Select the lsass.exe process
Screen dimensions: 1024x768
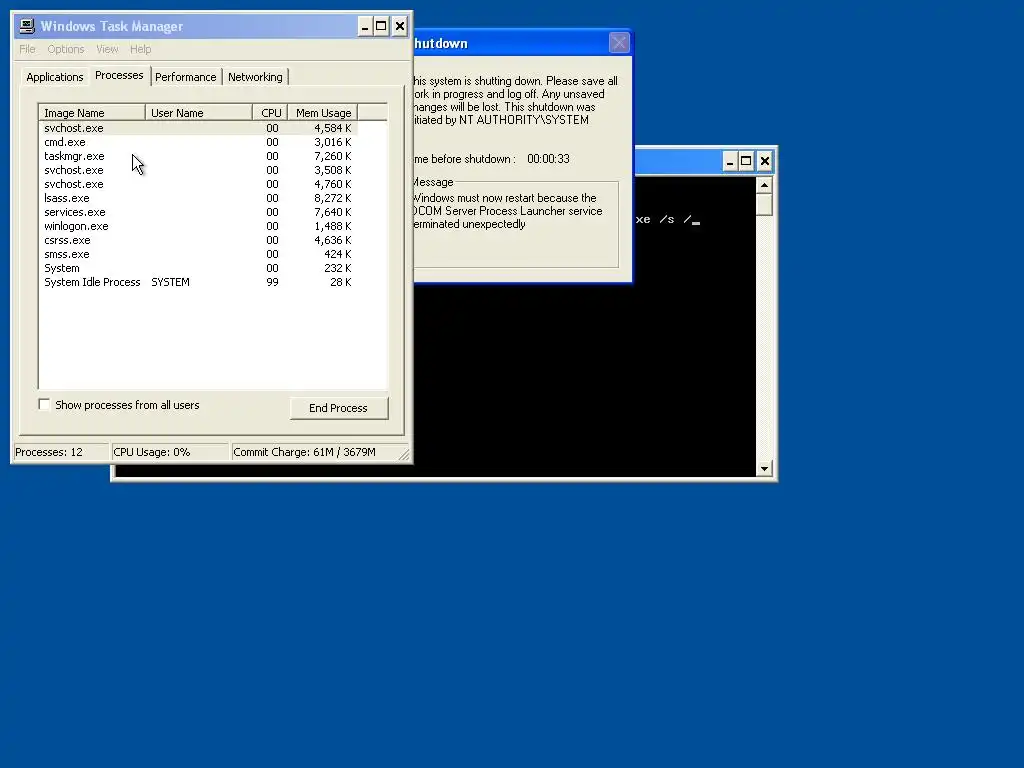[x=199, y=198]
